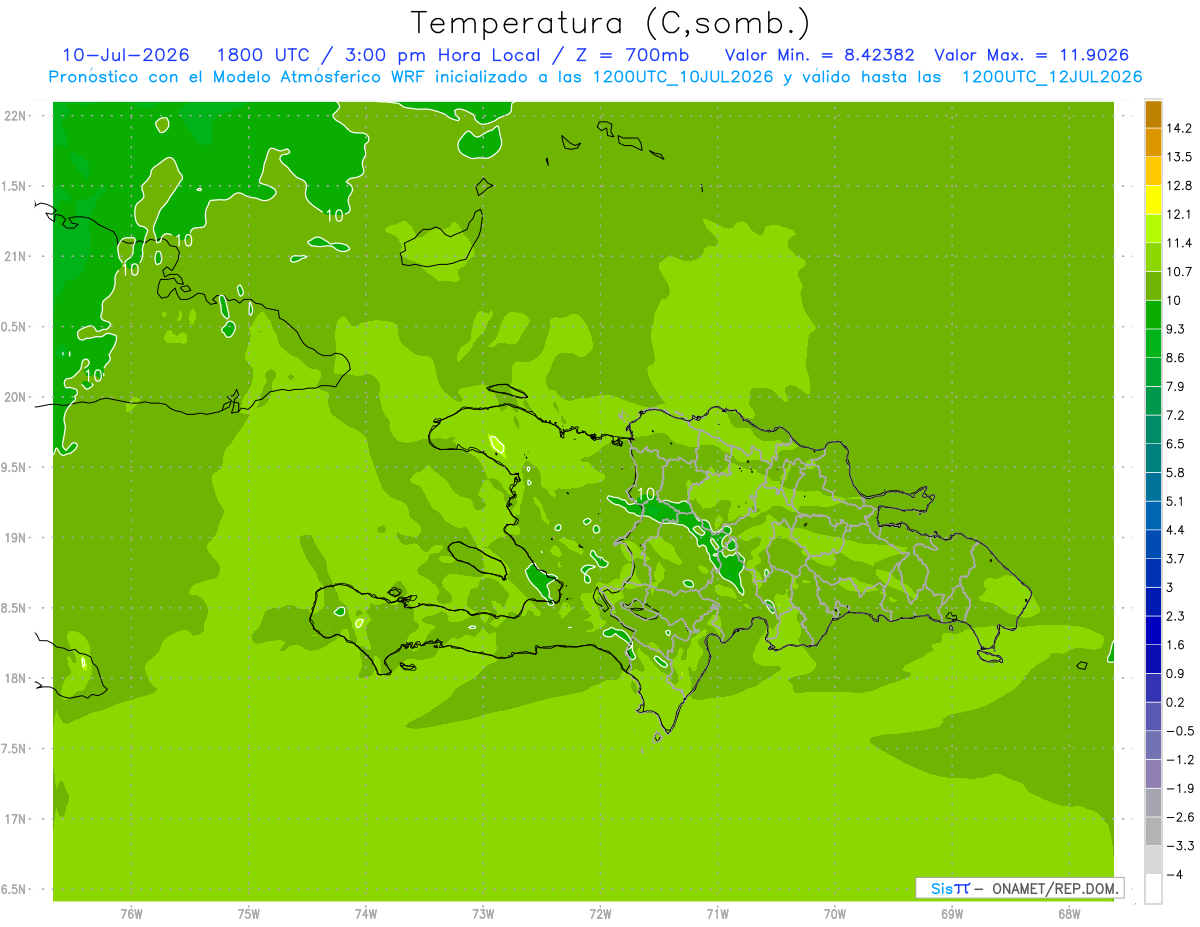1200x927 pixels.
Task: Pick the legend swatch between 11.4 and 10.7
Action: pos(1153,257)
